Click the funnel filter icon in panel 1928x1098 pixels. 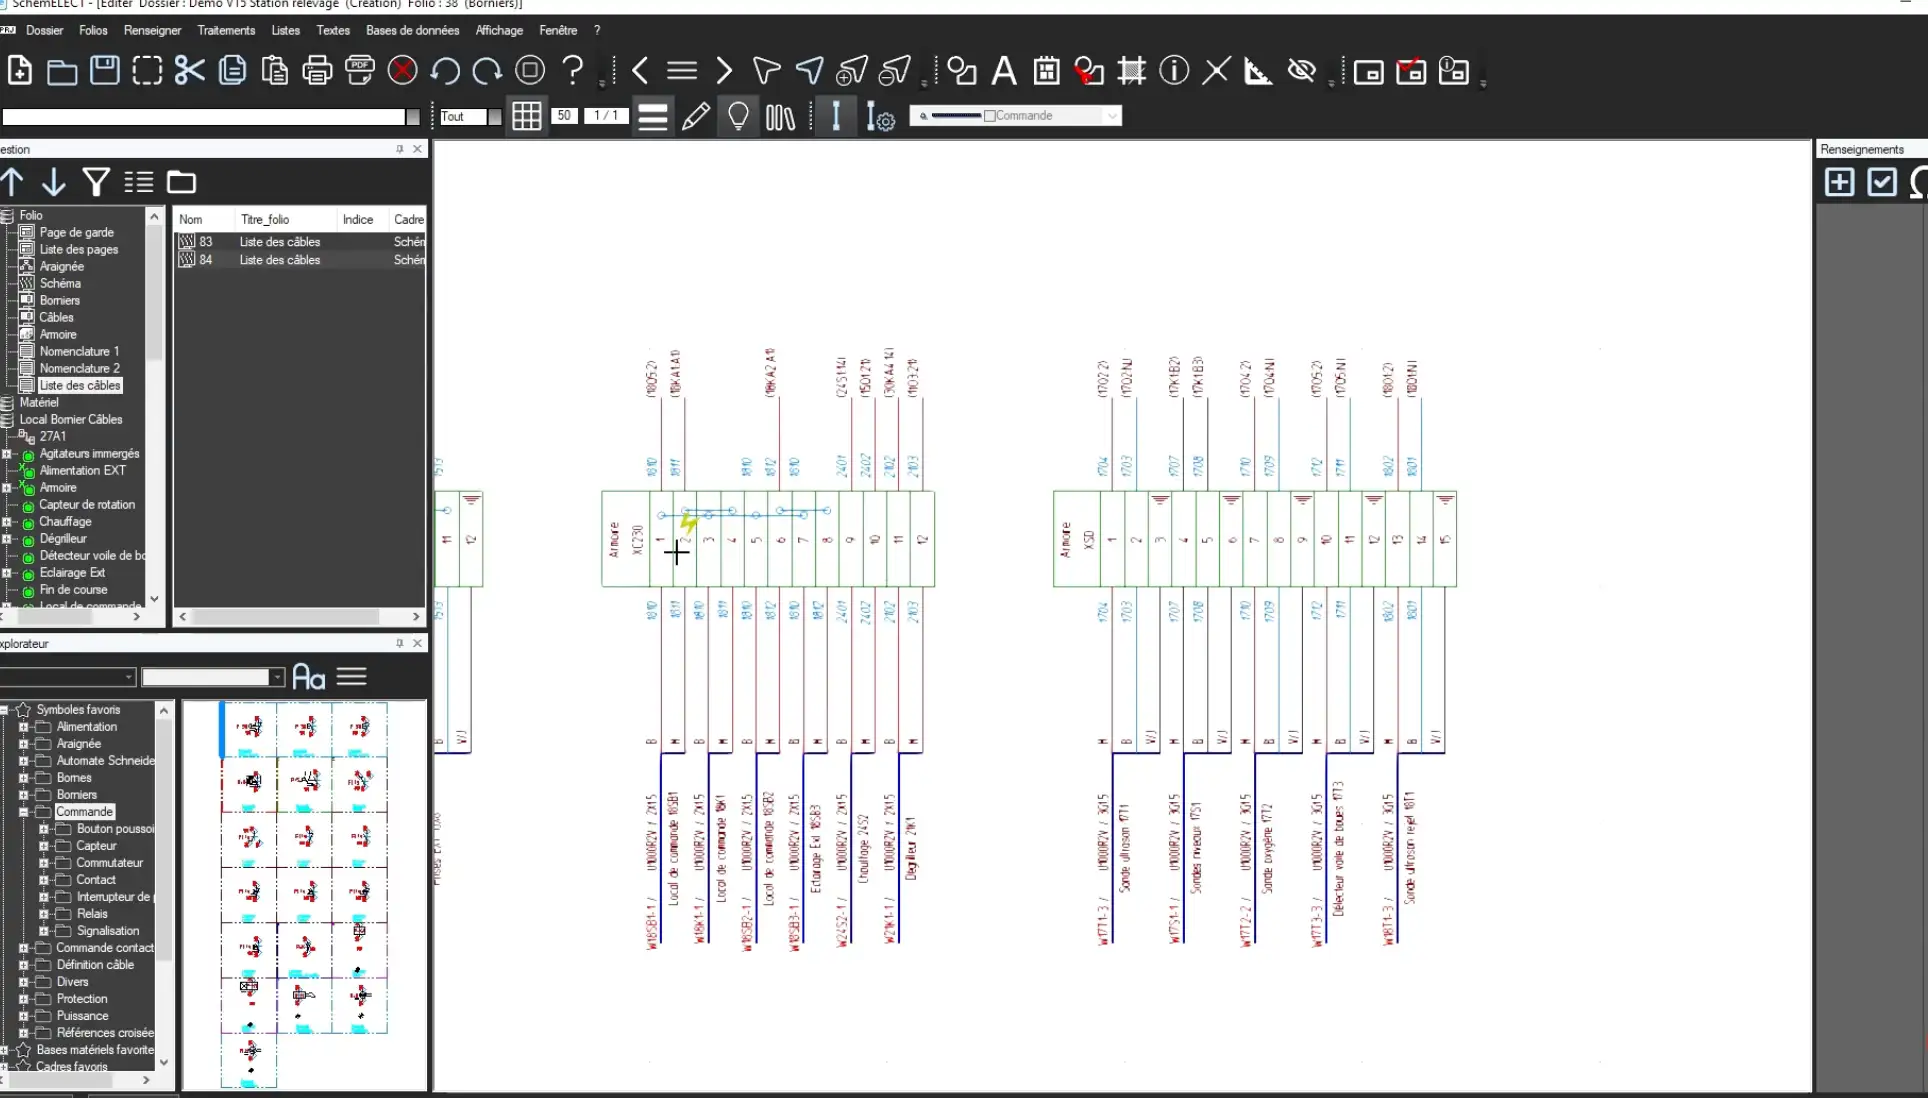[x=96, y=182]
